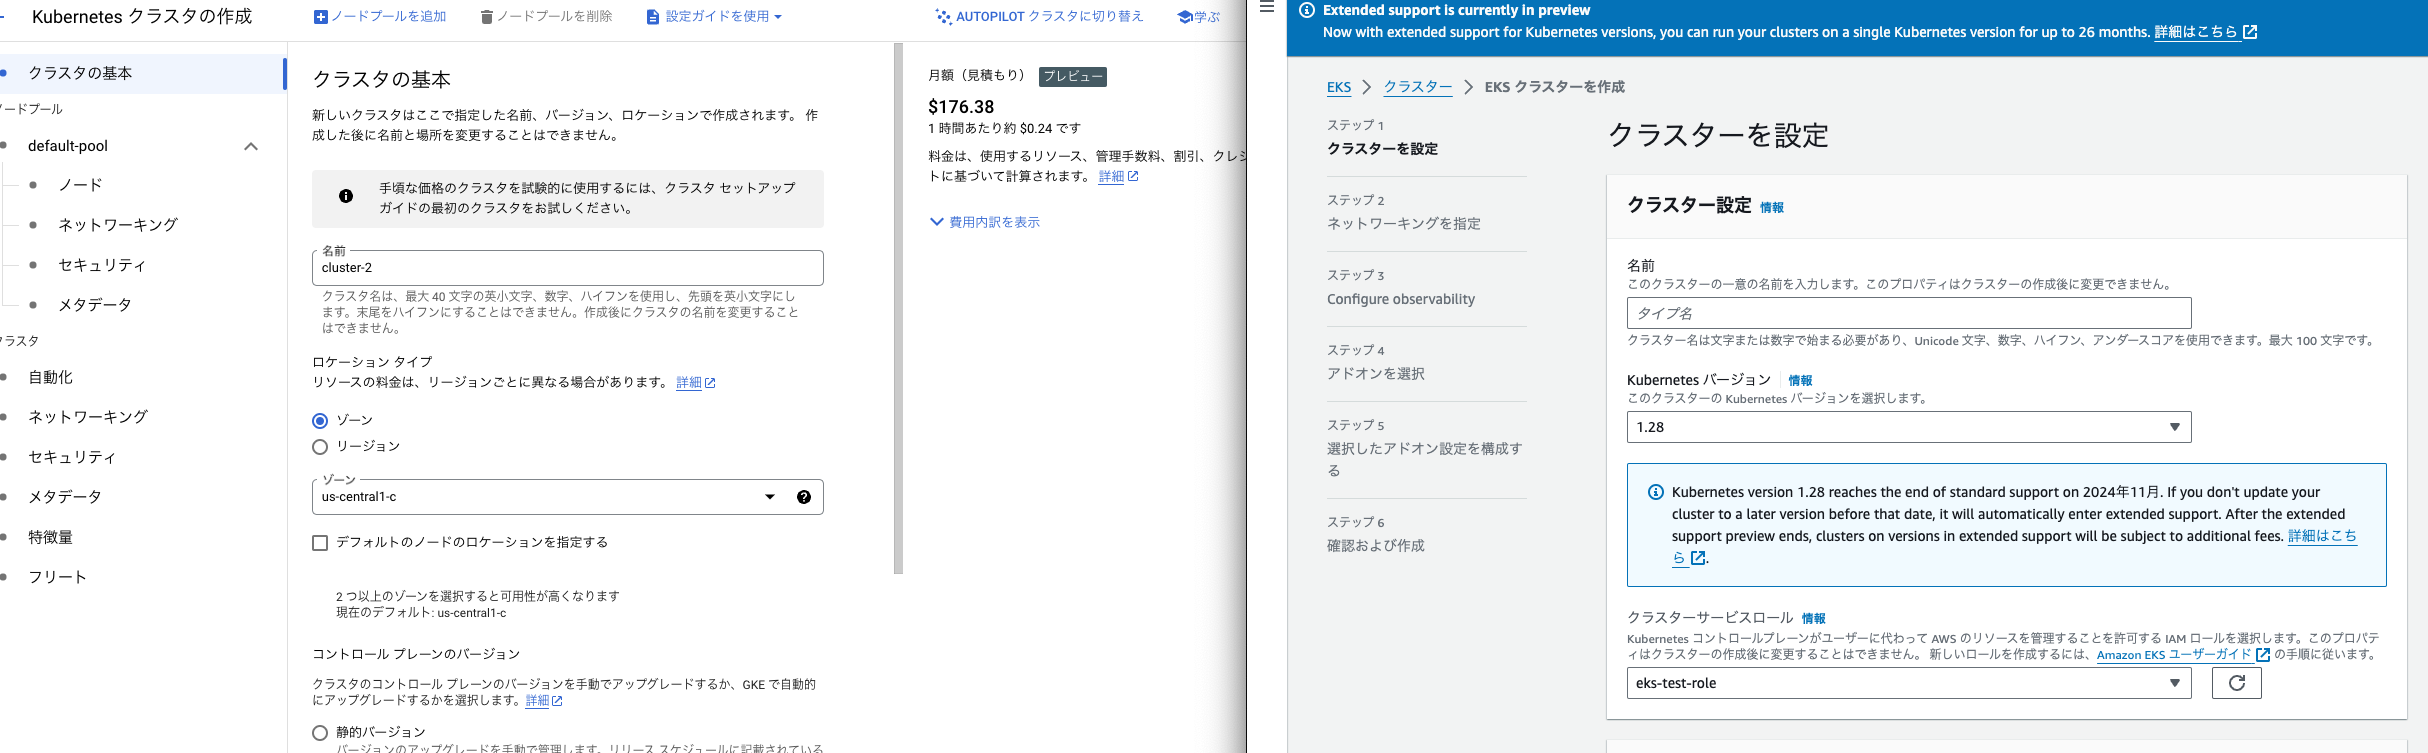Image resolution: width=2428 pixels, height=753 pixels.
Task: Click Amazon EKS ユーザーガイド link
Action: [x=2174, y=655]
